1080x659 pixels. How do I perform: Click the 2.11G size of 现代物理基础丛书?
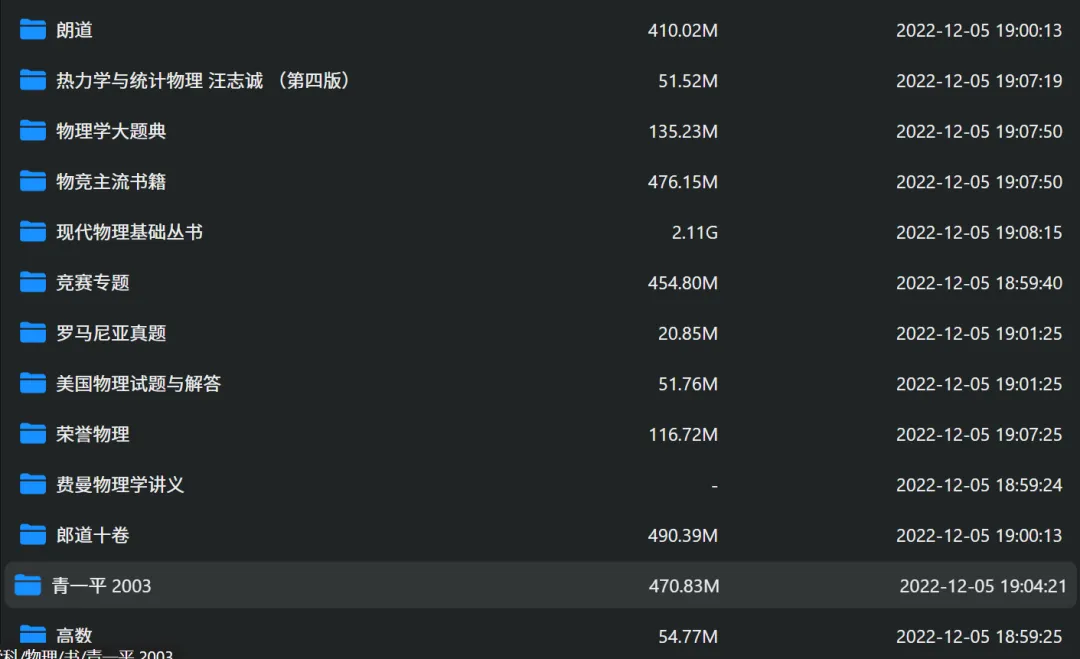[x=694, y=233]
